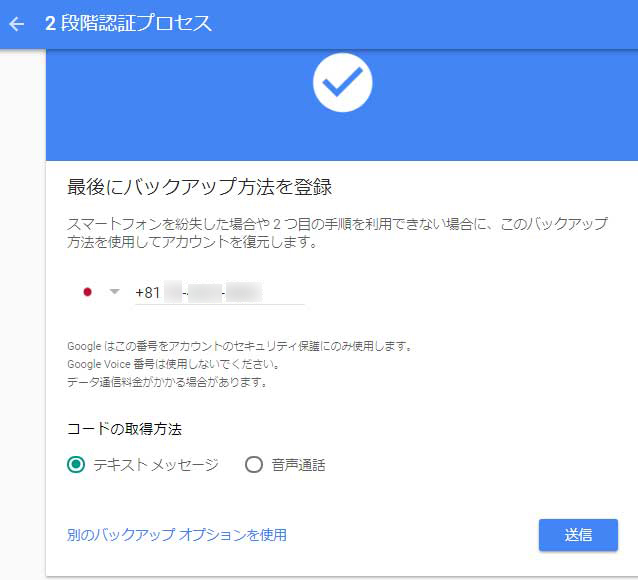This screenshot has height=580, width=638.
Task: Click the テキスト メッセージ option label
Action: (156, 464)
